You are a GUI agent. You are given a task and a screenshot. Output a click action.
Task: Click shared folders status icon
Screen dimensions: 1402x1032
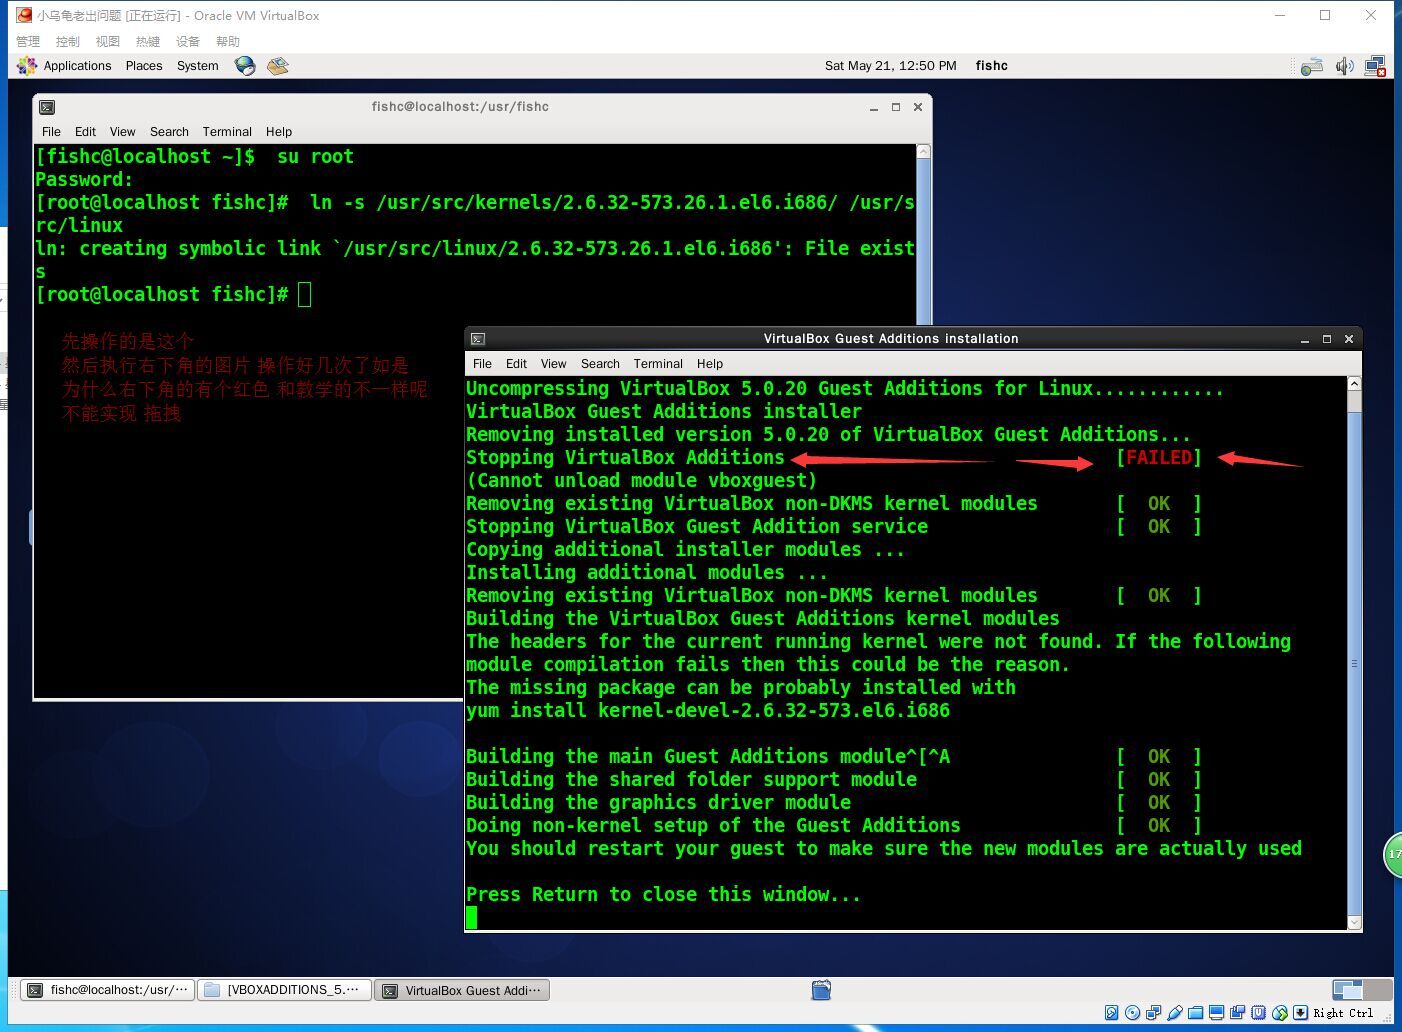[1195, 1013]
